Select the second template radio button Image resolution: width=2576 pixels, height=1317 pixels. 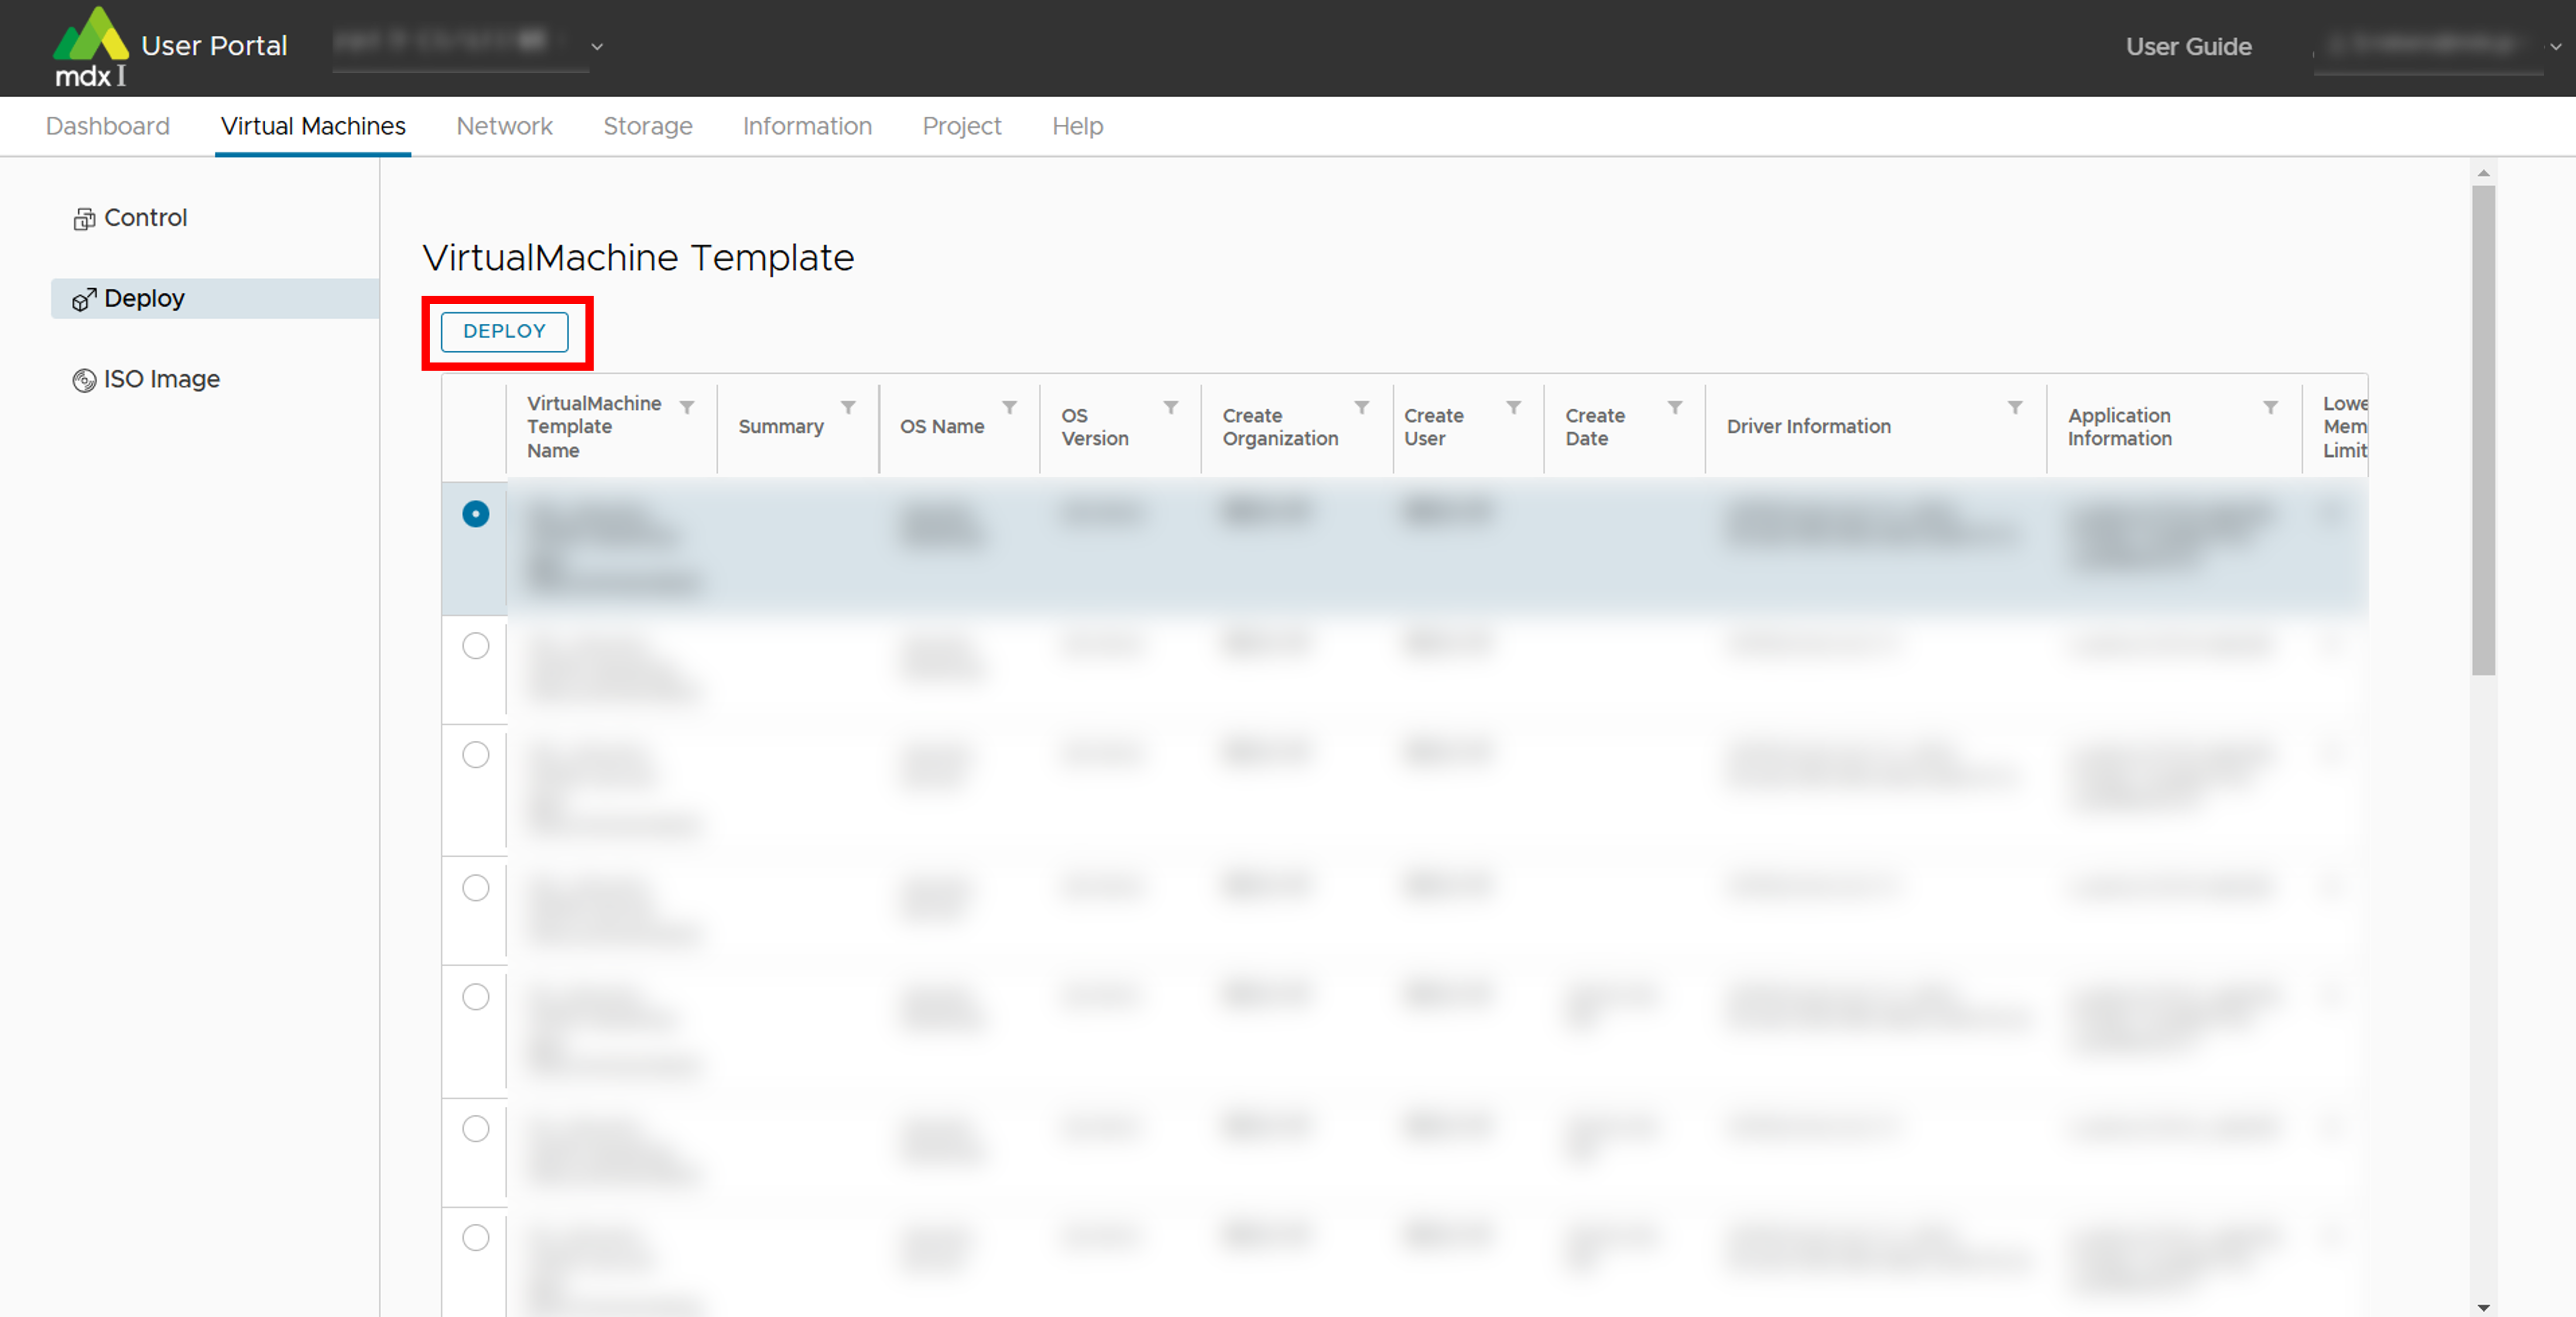pos(476,646)
